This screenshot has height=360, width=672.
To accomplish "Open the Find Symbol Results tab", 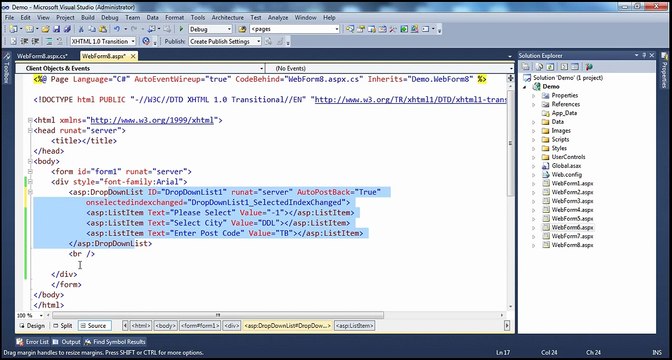I will point(115,342).
